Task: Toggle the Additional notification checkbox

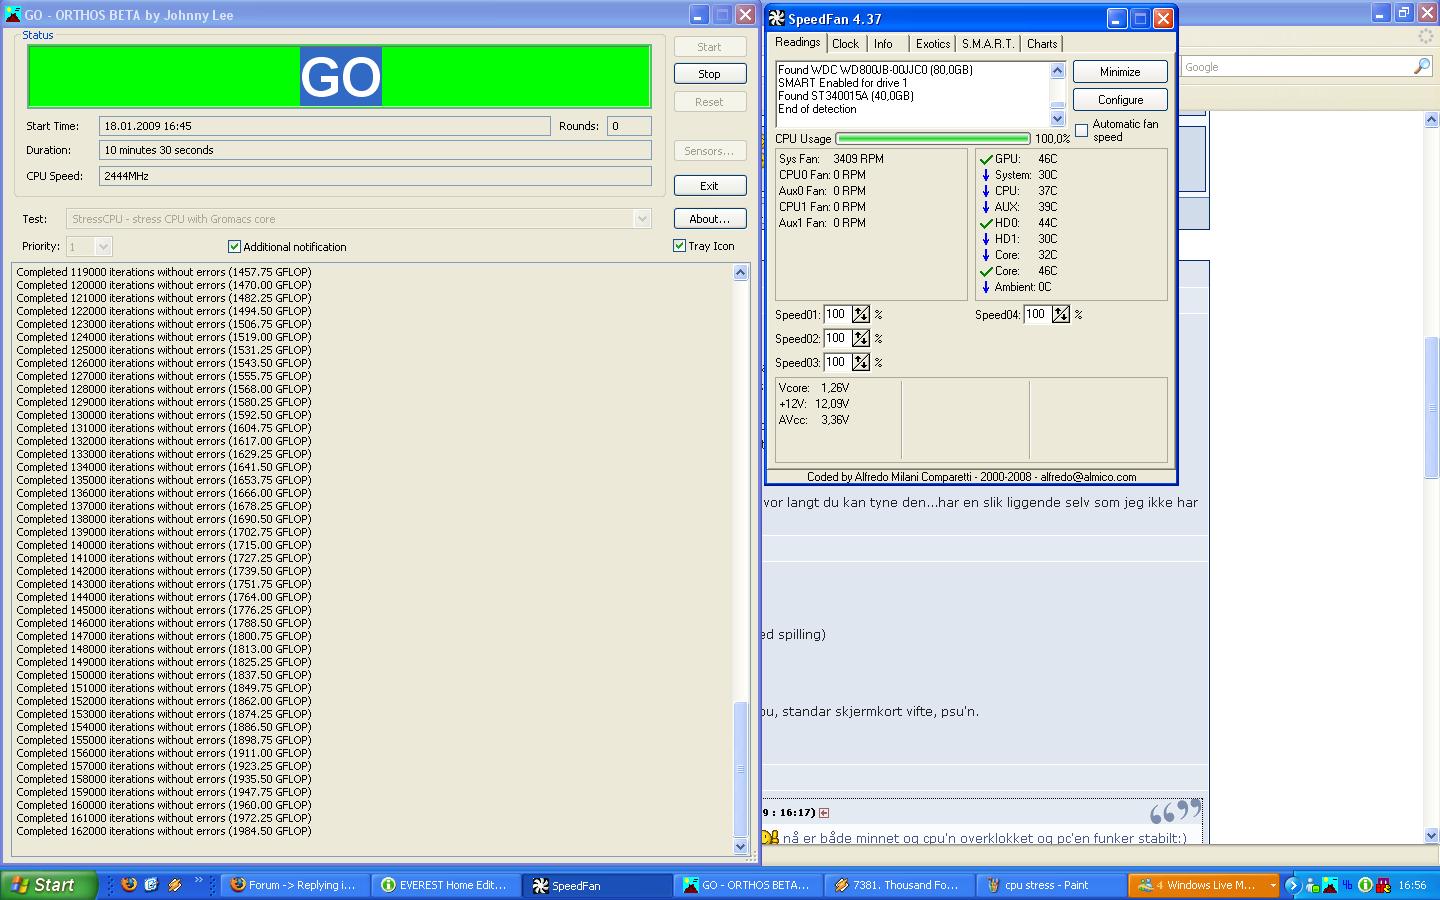Action: (234, 246)
